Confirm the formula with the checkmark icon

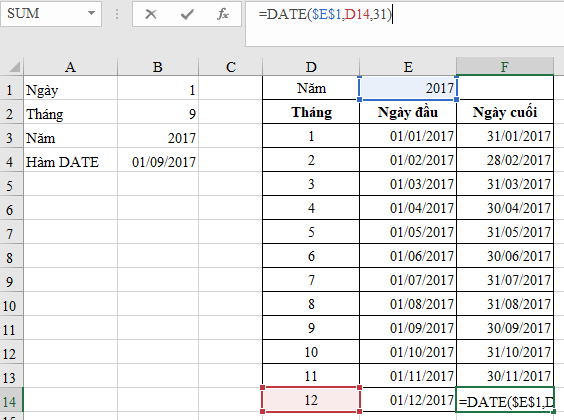pos(187,14)
